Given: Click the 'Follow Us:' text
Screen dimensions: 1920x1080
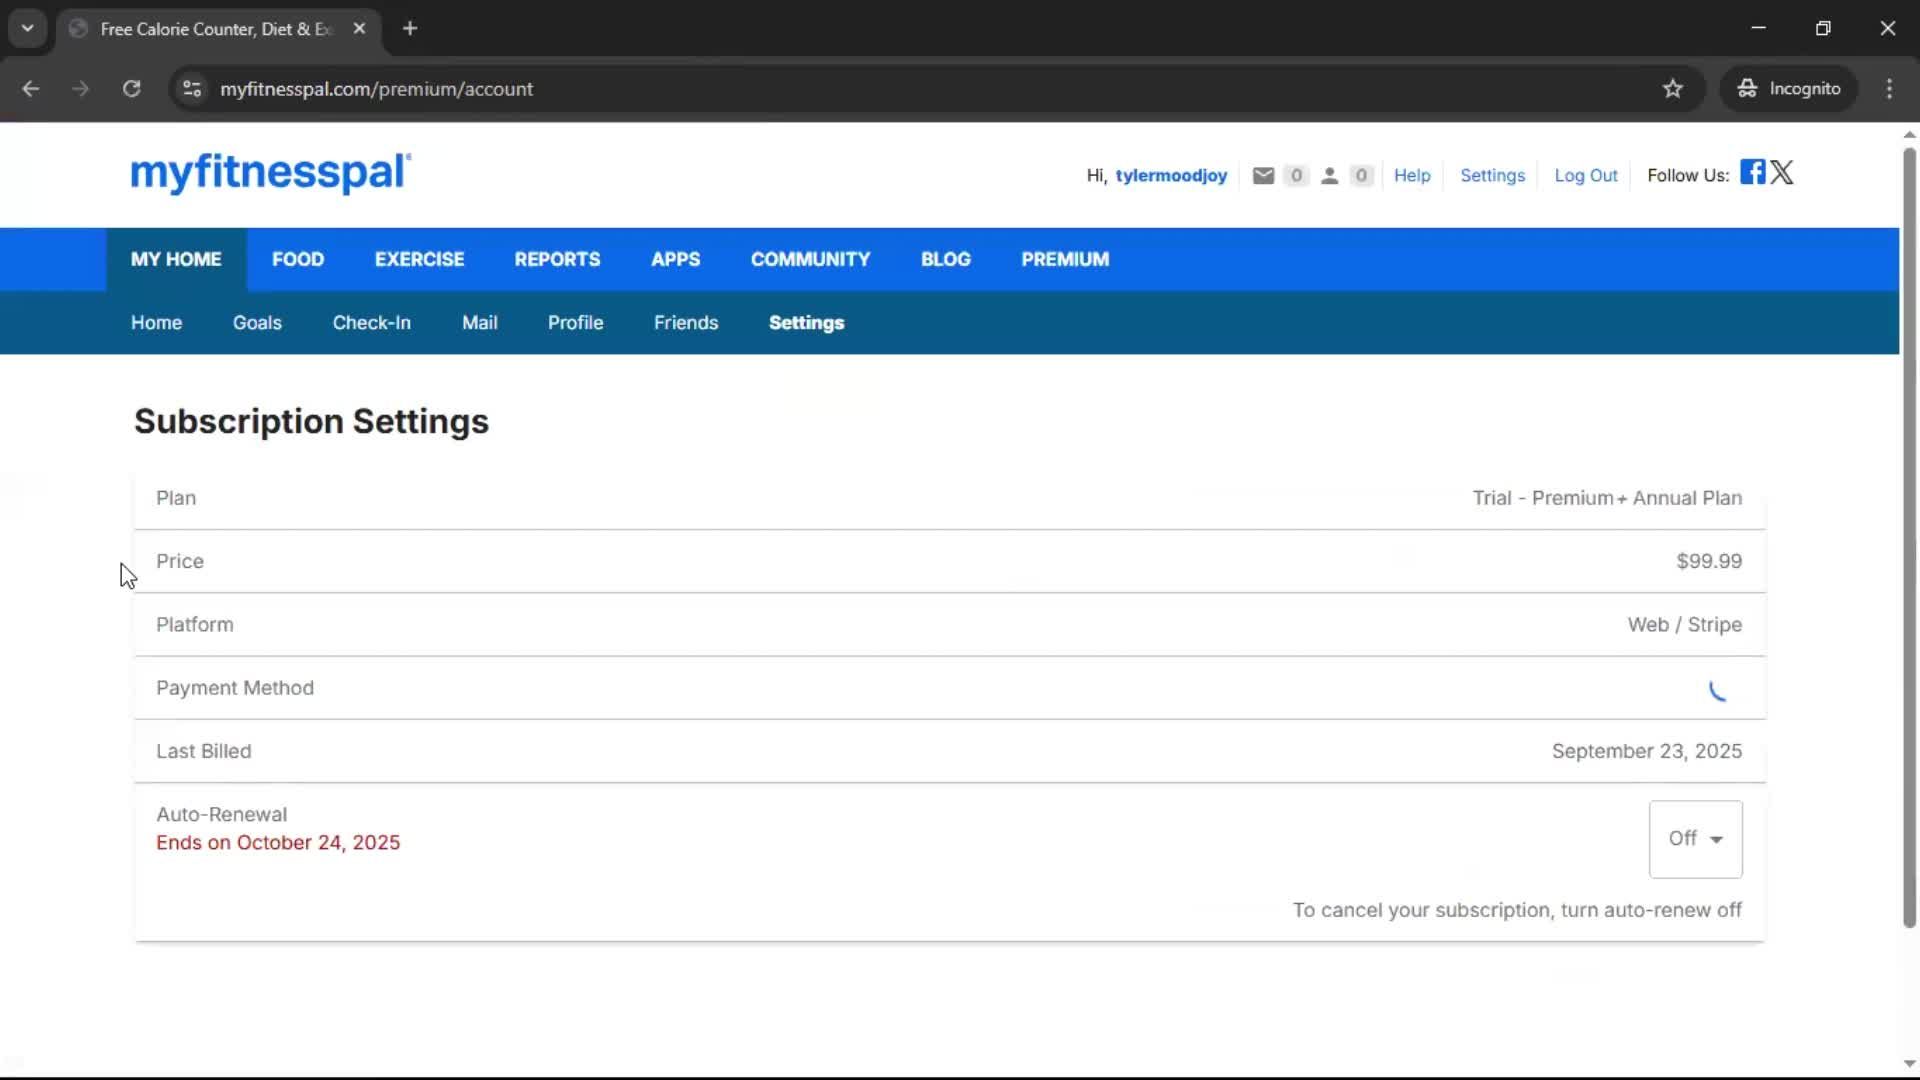Looking at the screenshot, I should point(1688,176).
